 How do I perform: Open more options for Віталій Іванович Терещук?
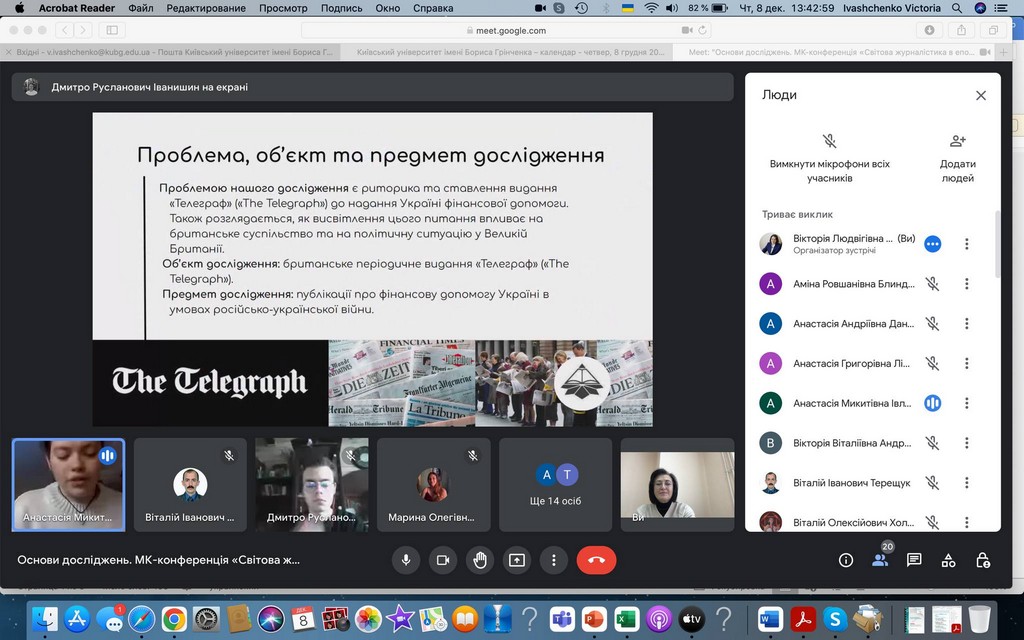tap(966, 483)
